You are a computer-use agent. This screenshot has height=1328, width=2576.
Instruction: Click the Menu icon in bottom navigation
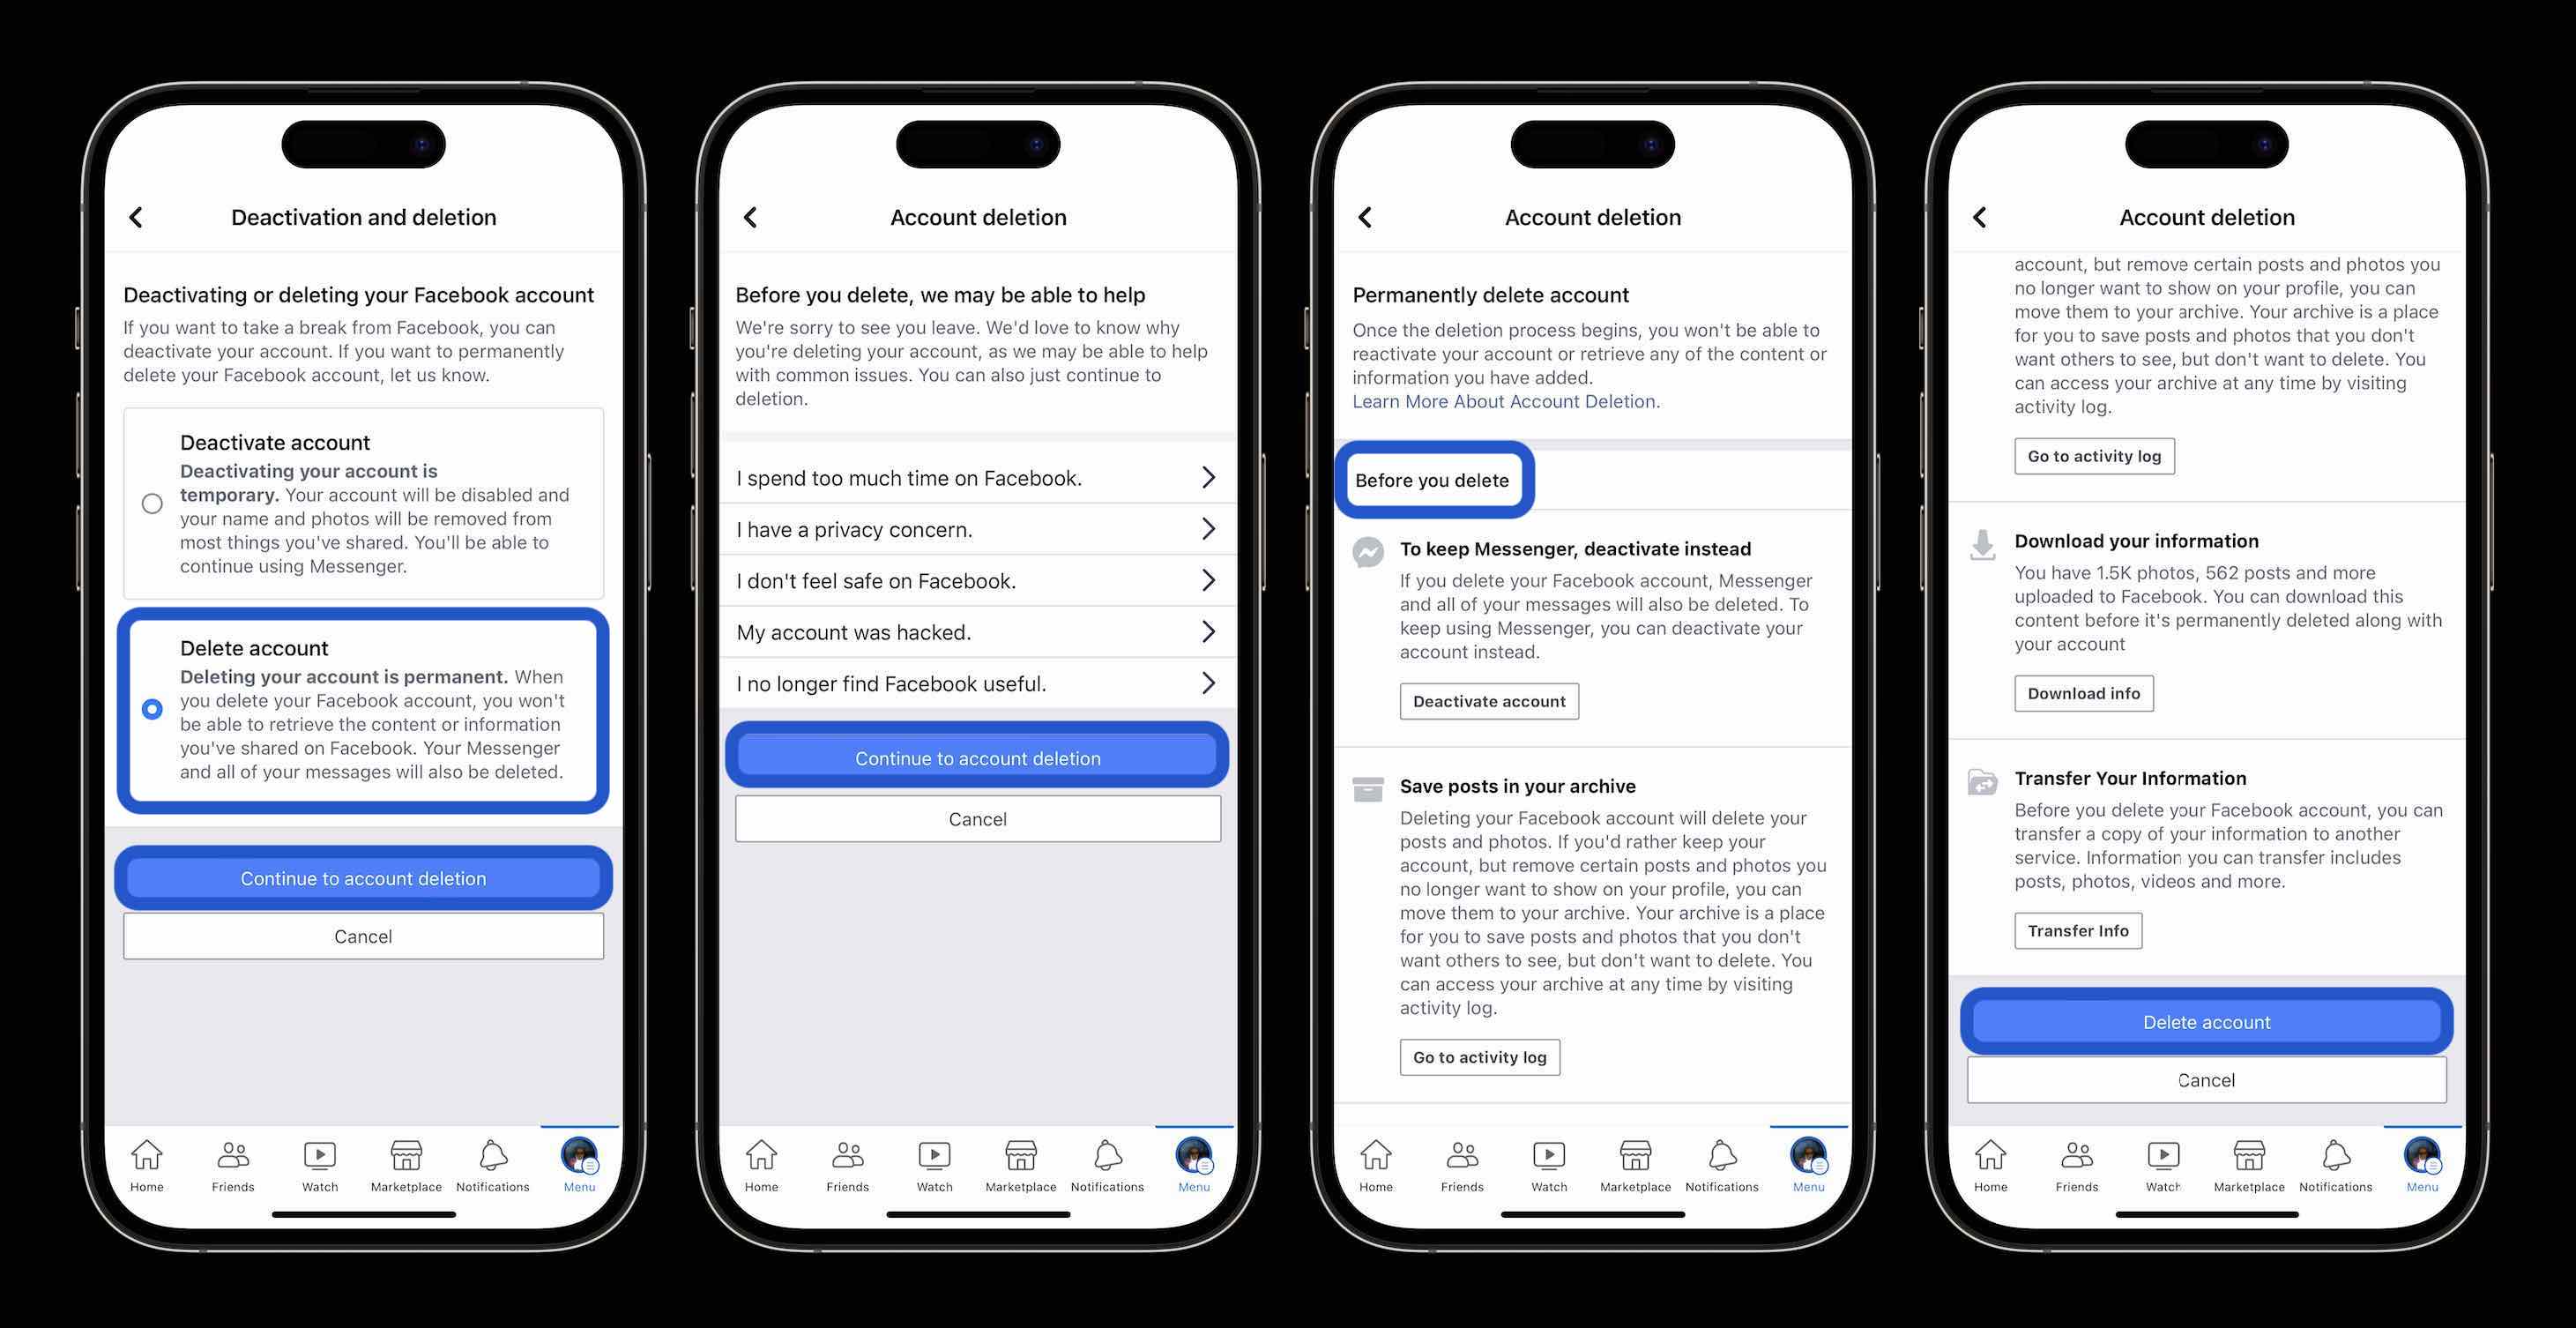(x=579, y=1160)
